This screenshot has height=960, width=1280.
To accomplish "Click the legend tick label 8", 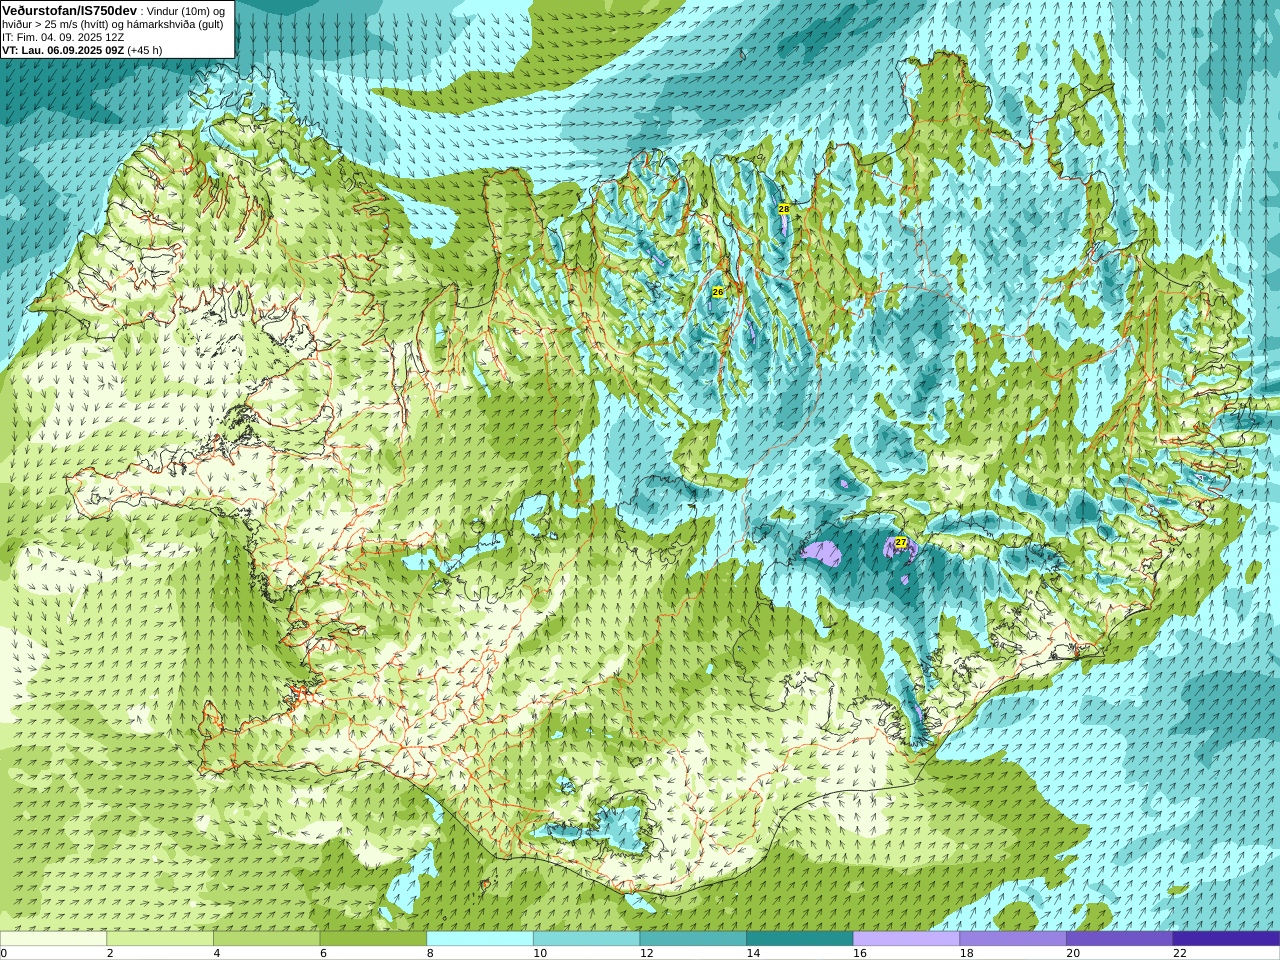I will click(430, 953).
